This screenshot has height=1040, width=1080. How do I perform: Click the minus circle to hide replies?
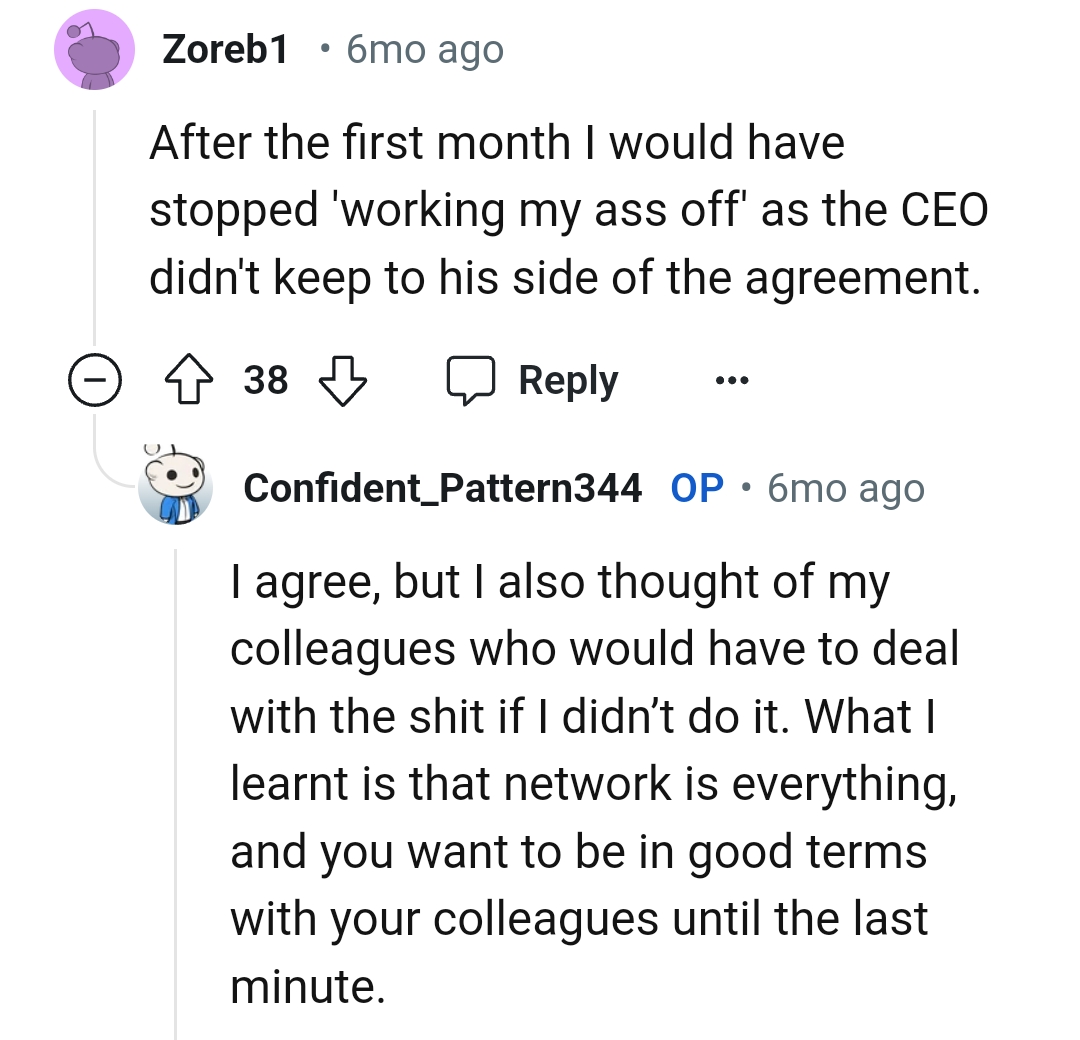(96, 379)
